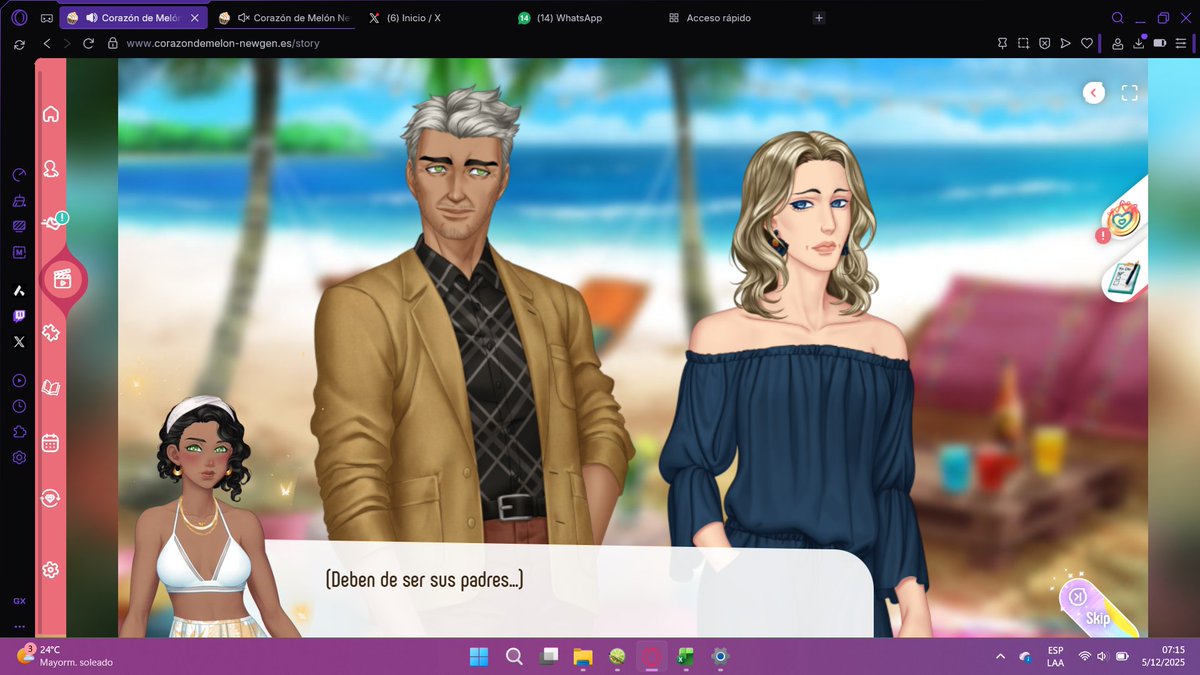Open the story book icon in the sidebar
The width and height of the screenshot is (1200, 675).
point(50,387)
